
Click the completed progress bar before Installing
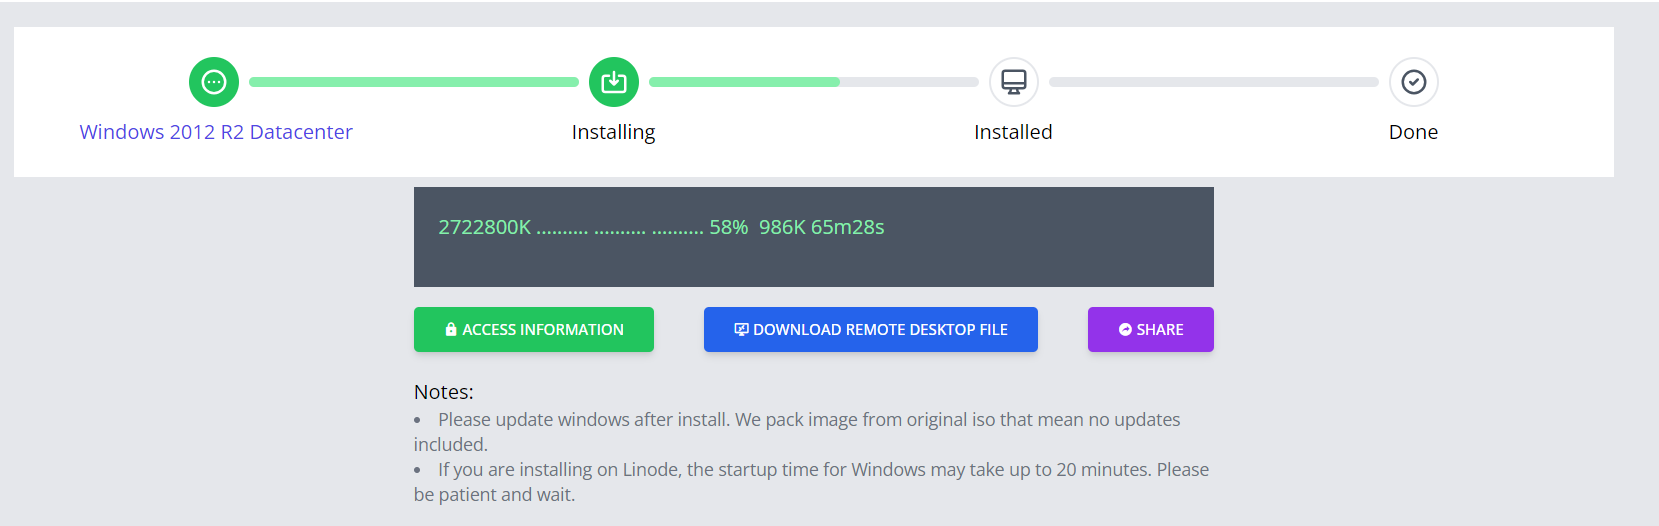(x=414, y=82)
